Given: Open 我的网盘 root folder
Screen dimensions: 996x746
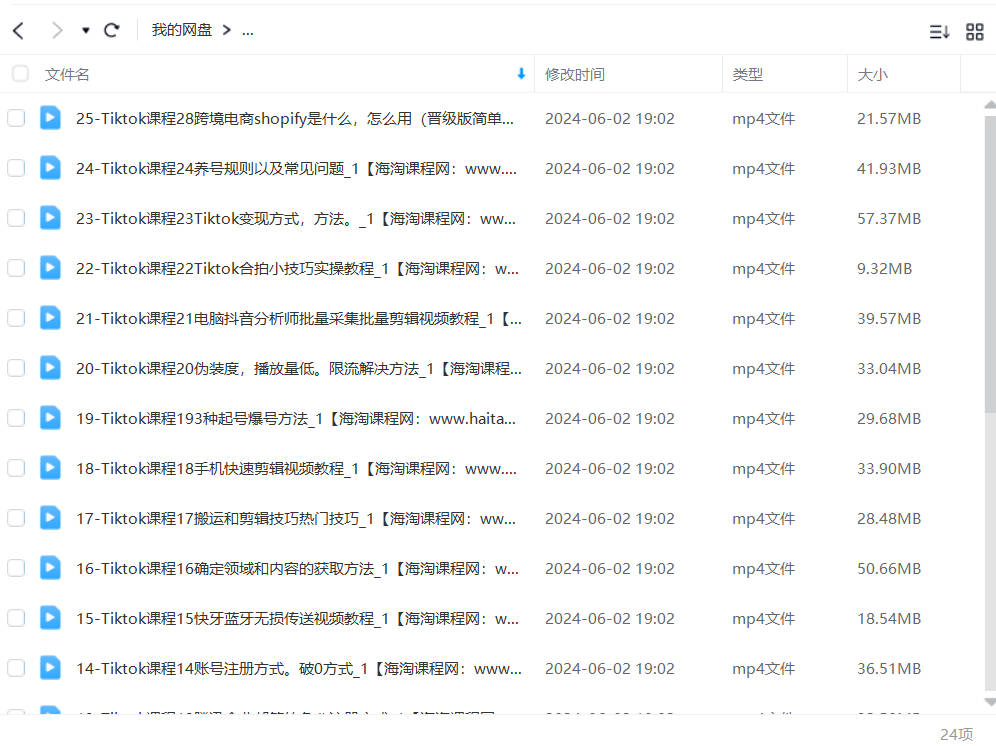Looking at the screenshot, I should (x=182, y=31).
